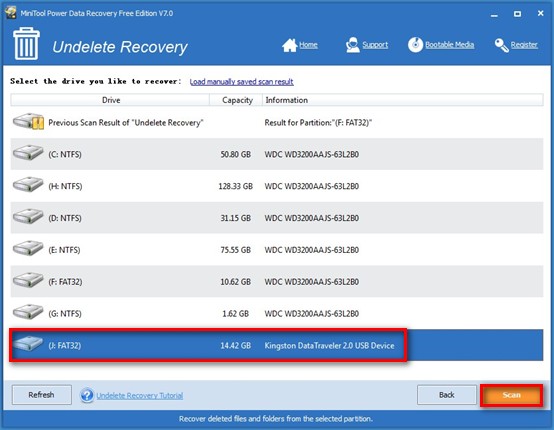Click WDC WD3200AAJS info in G: row
Image resolution: width=554 pixels, height=430 pixels.
tap(312, 313)
